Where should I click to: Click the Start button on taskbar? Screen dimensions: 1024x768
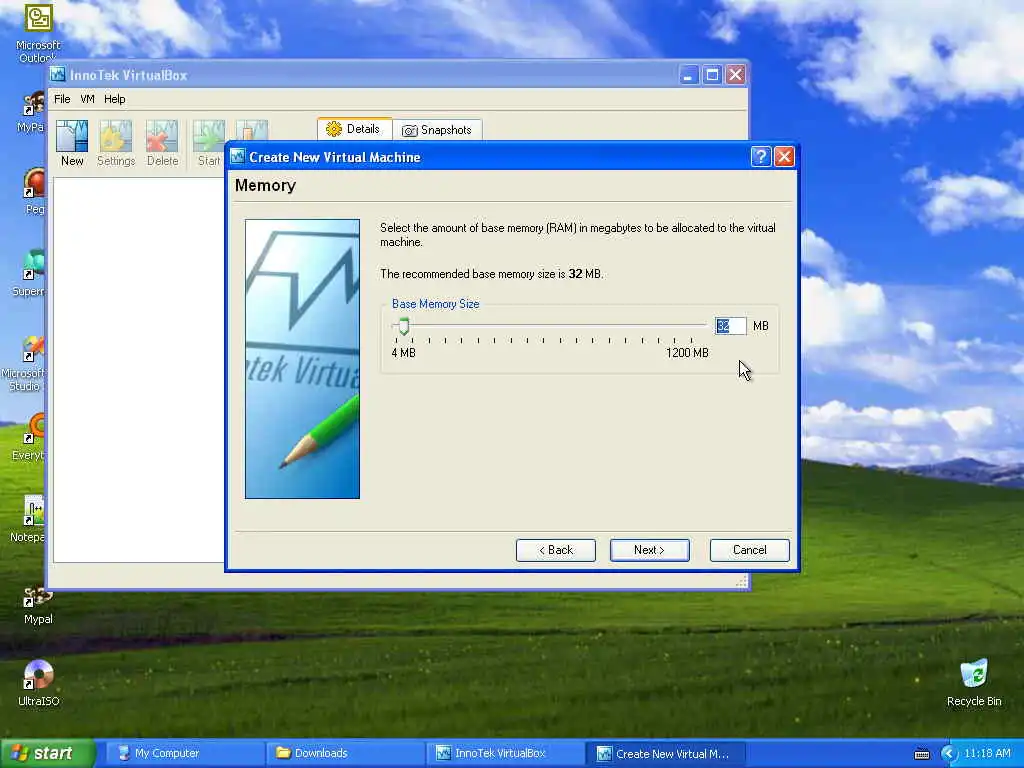click(47, 753)
